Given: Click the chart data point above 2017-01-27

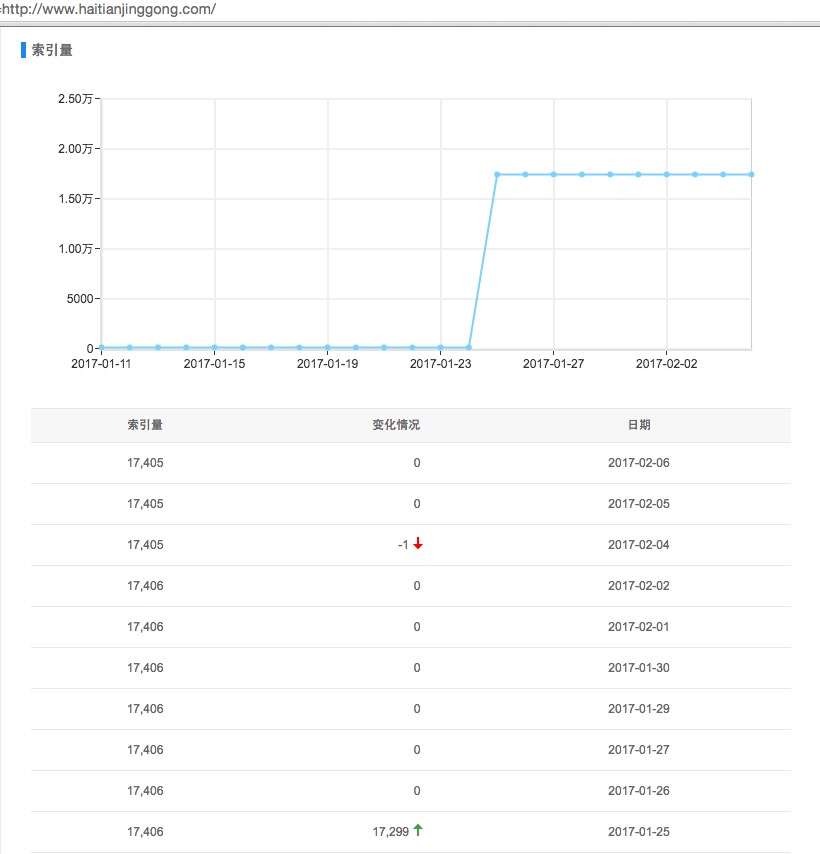Looking at the screenshot, I should tap(553, 174).
